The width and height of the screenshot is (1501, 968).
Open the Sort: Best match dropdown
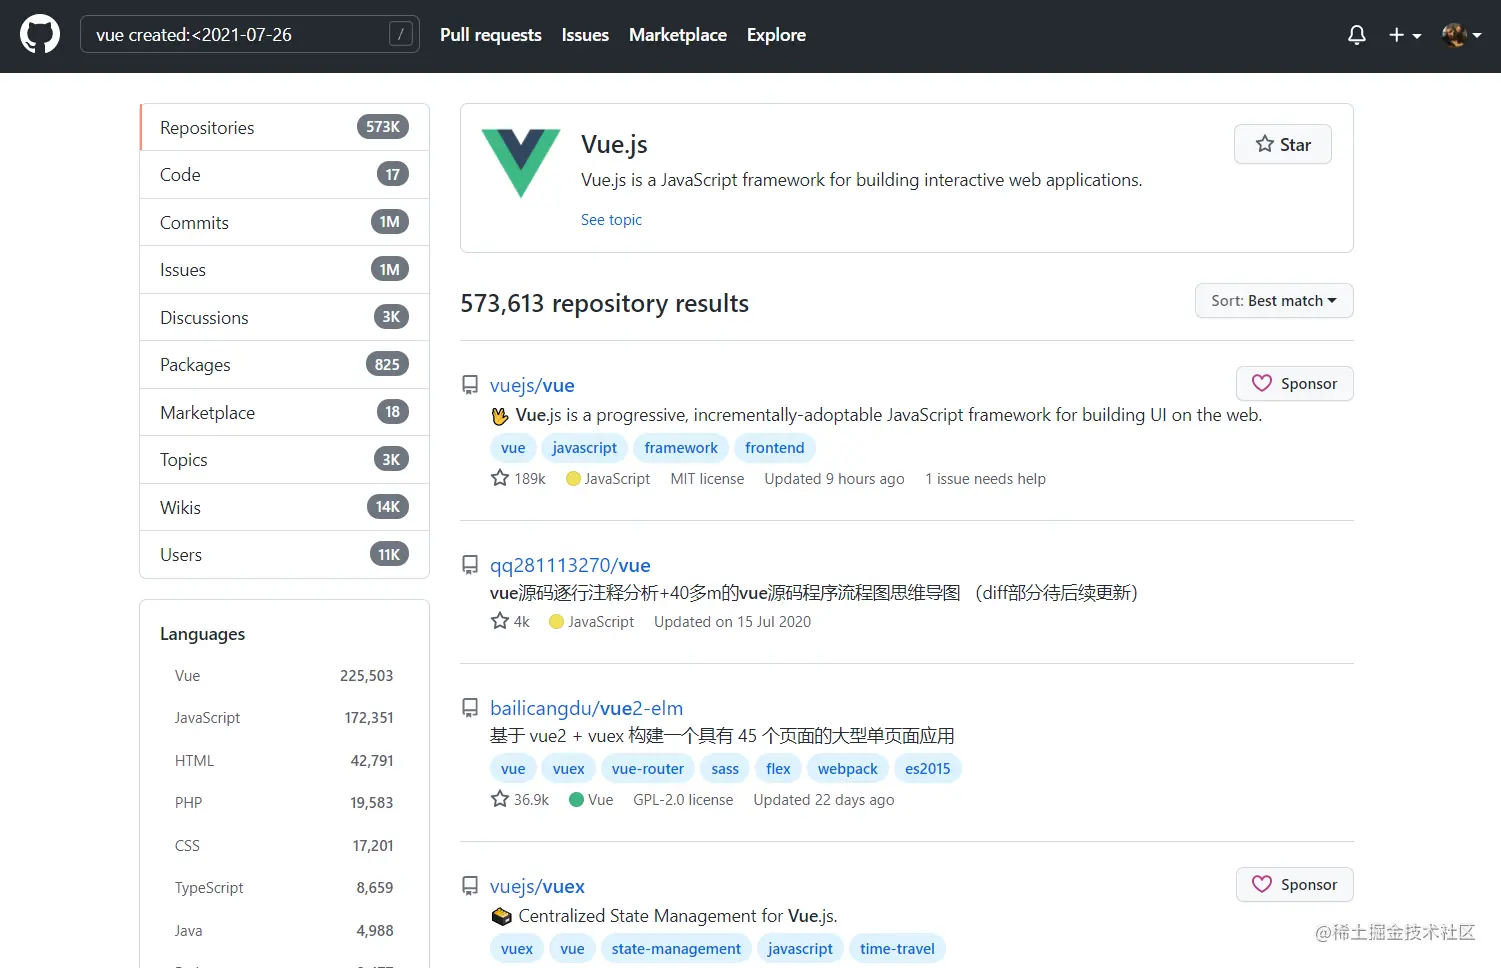click(x=1274, y=301)
